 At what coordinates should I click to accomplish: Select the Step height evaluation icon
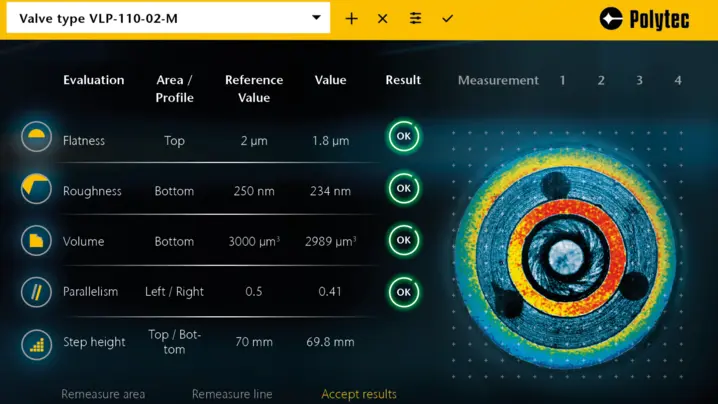[37, 344]
